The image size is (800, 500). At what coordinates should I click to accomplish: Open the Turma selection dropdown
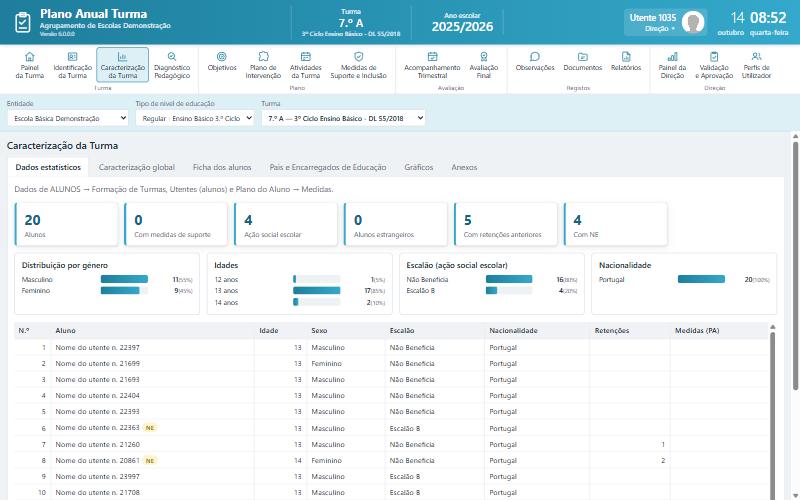click(x=343, y=118)
